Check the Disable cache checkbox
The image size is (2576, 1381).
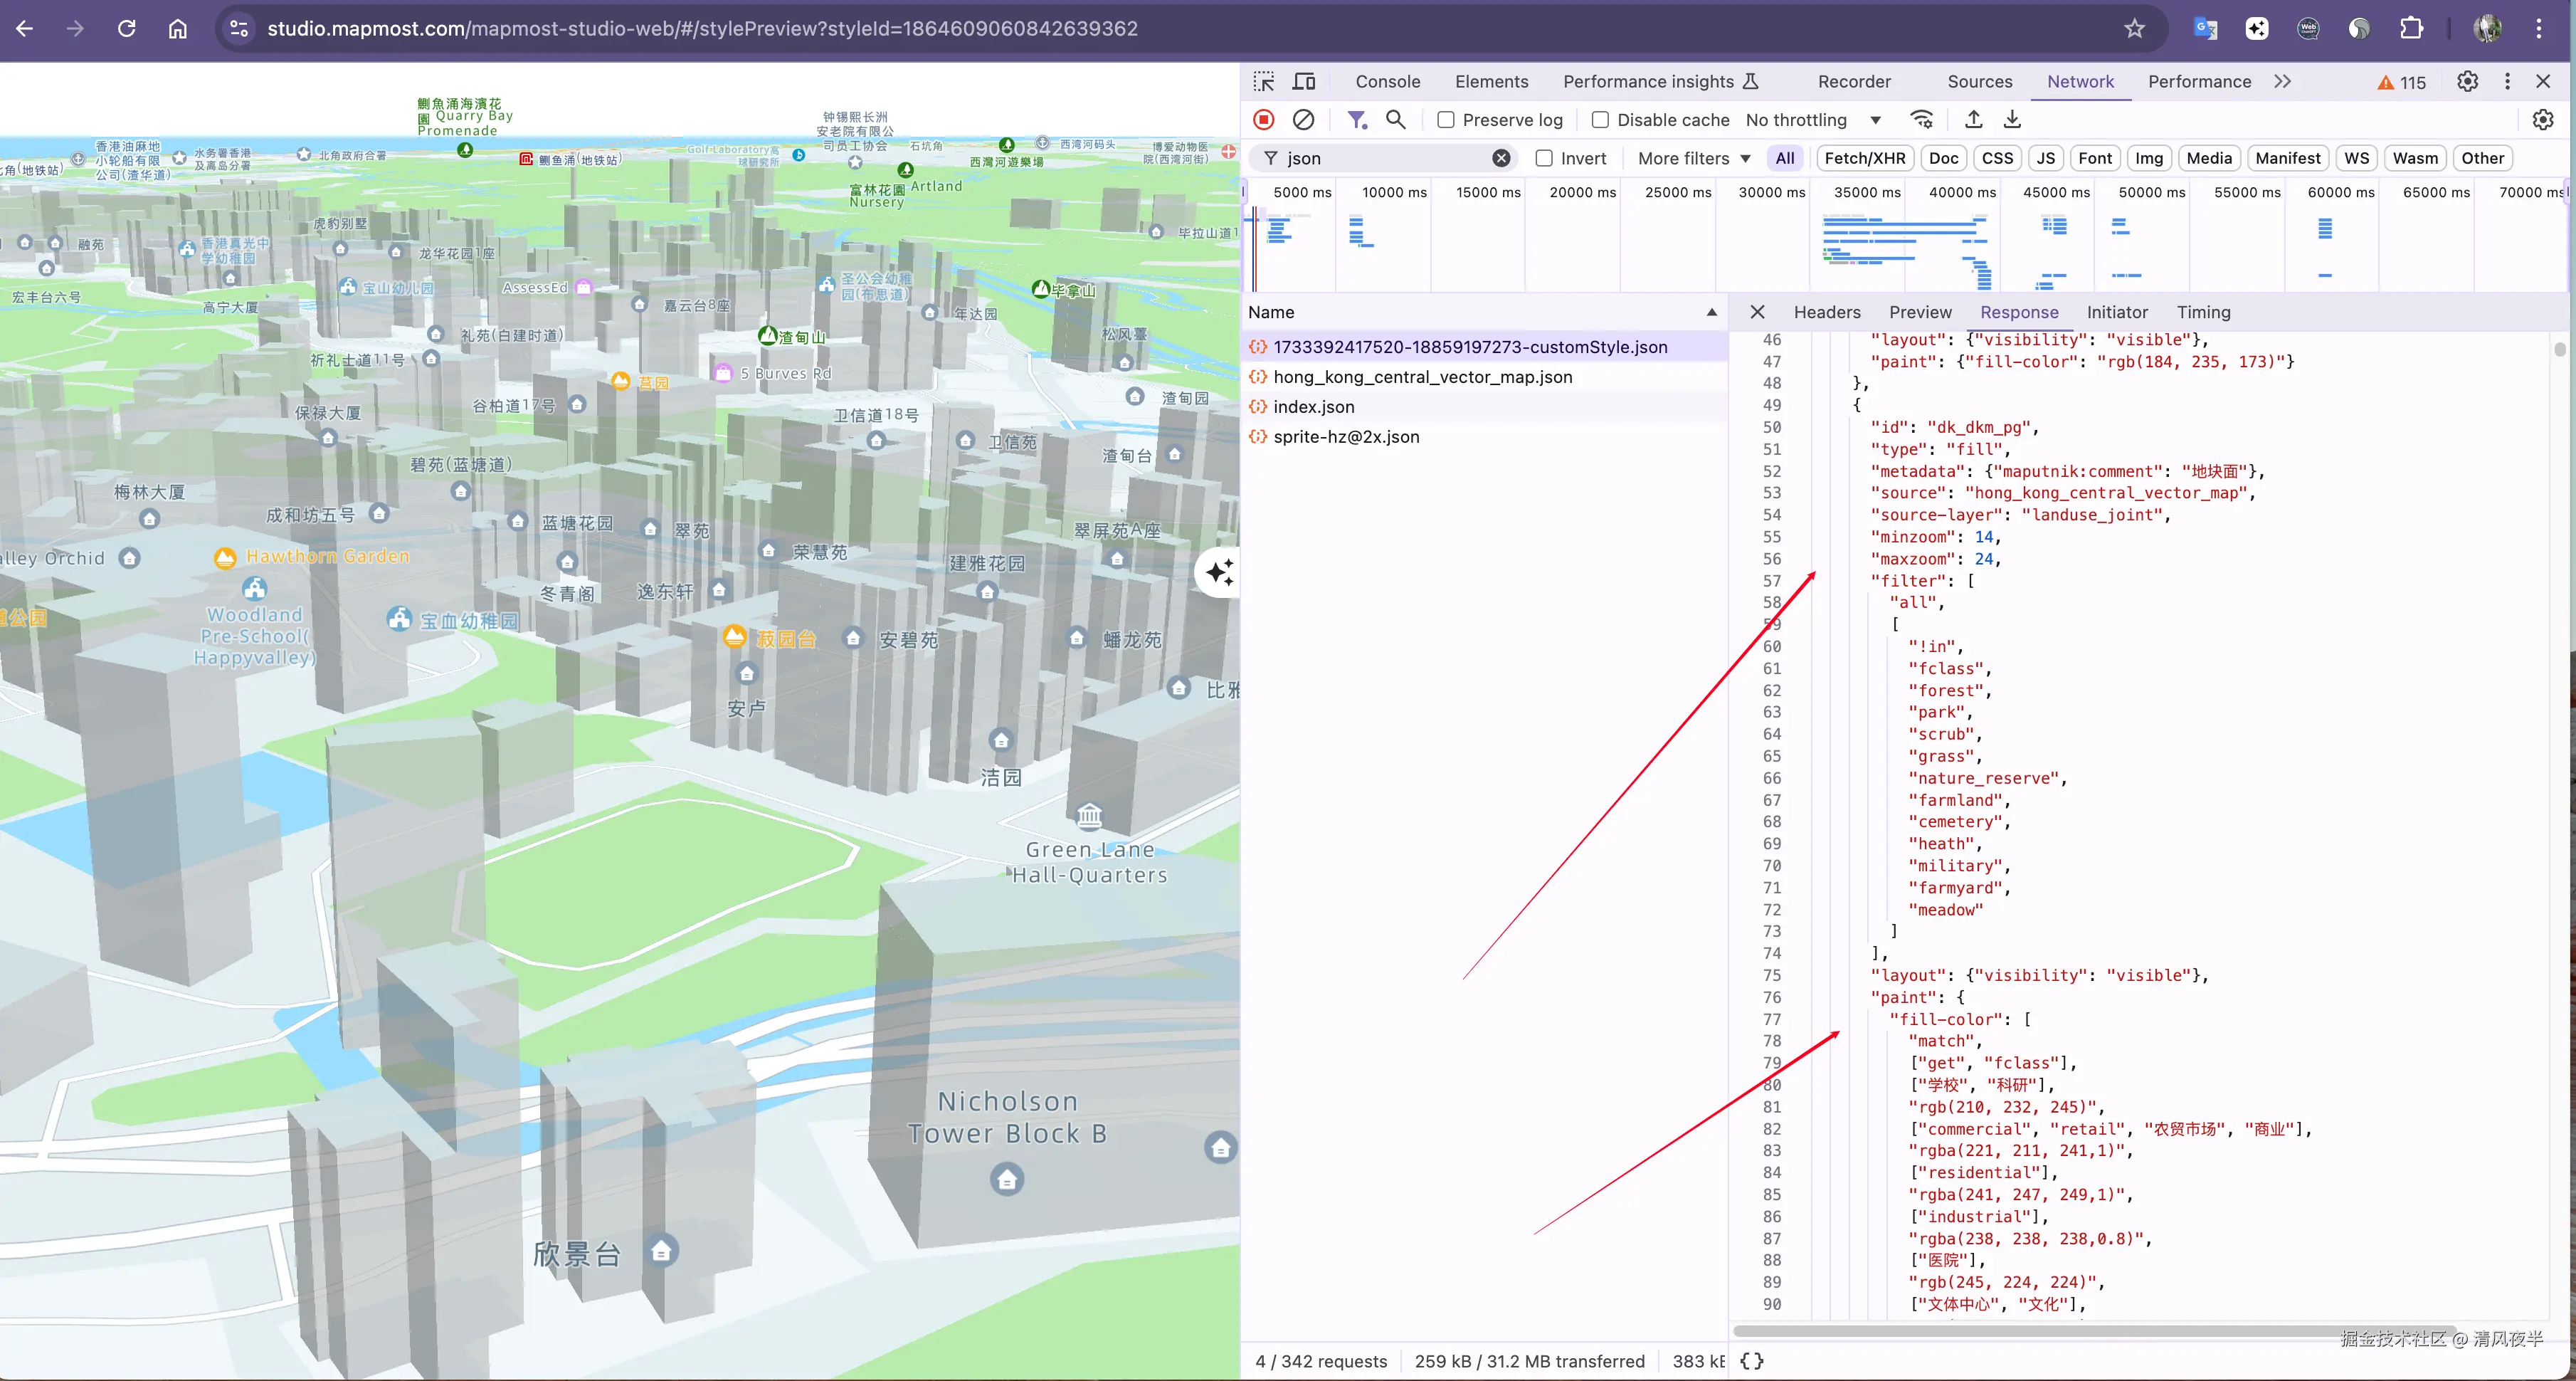[1600, 120]
